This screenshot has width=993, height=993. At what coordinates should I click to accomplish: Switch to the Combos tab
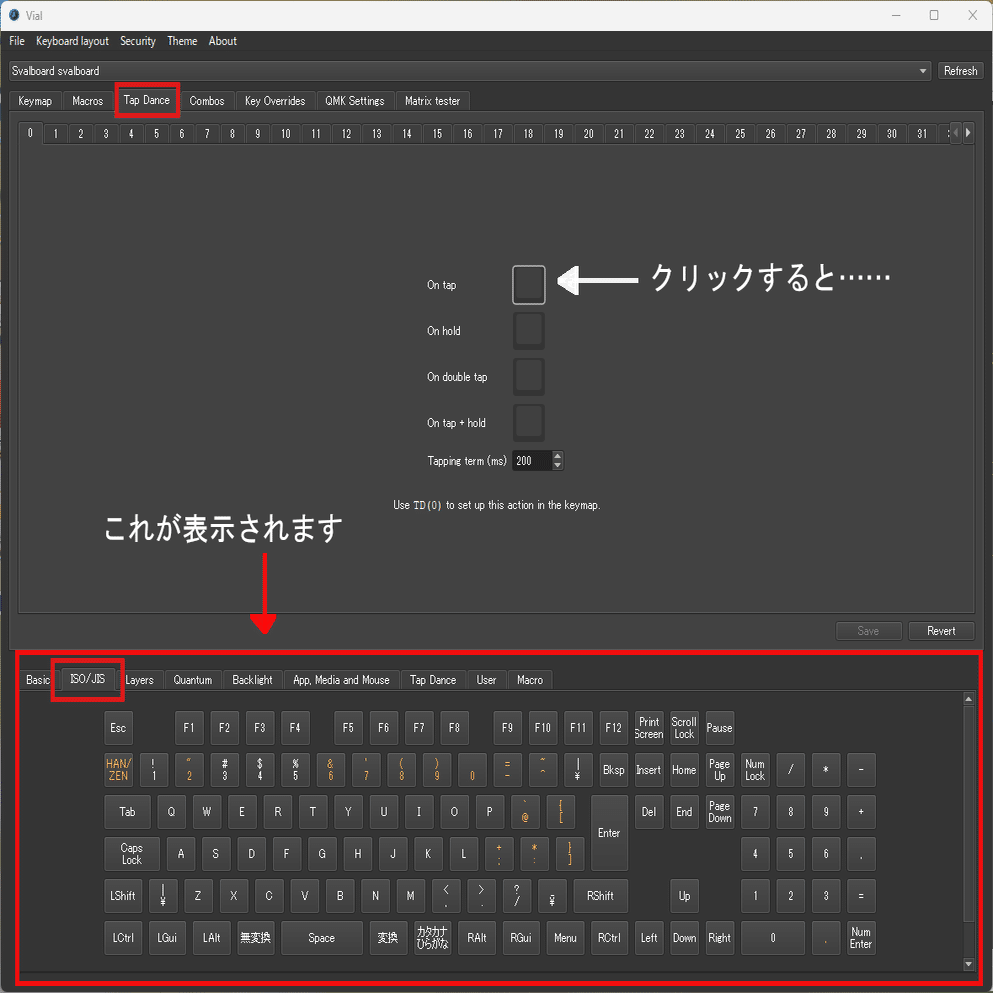tap(207, 101)
